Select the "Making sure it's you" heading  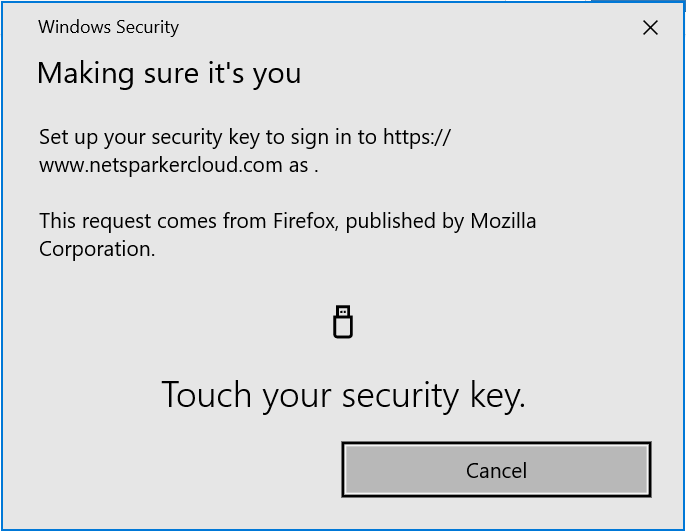click(169, 73)
